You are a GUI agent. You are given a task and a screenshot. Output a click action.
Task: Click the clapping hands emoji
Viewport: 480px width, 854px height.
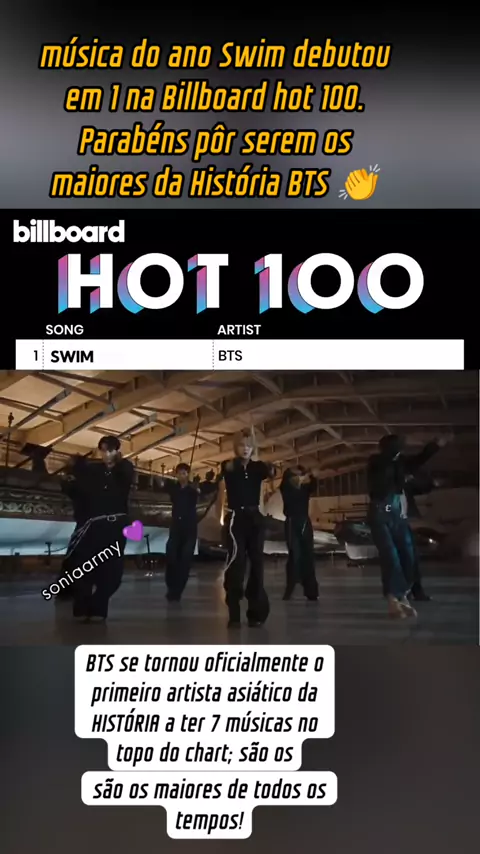click(x=359, y=182)
